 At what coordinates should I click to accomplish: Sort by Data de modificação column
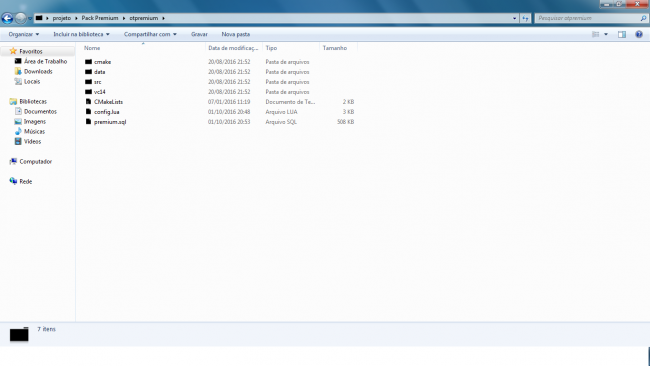[x=234, y=48]
